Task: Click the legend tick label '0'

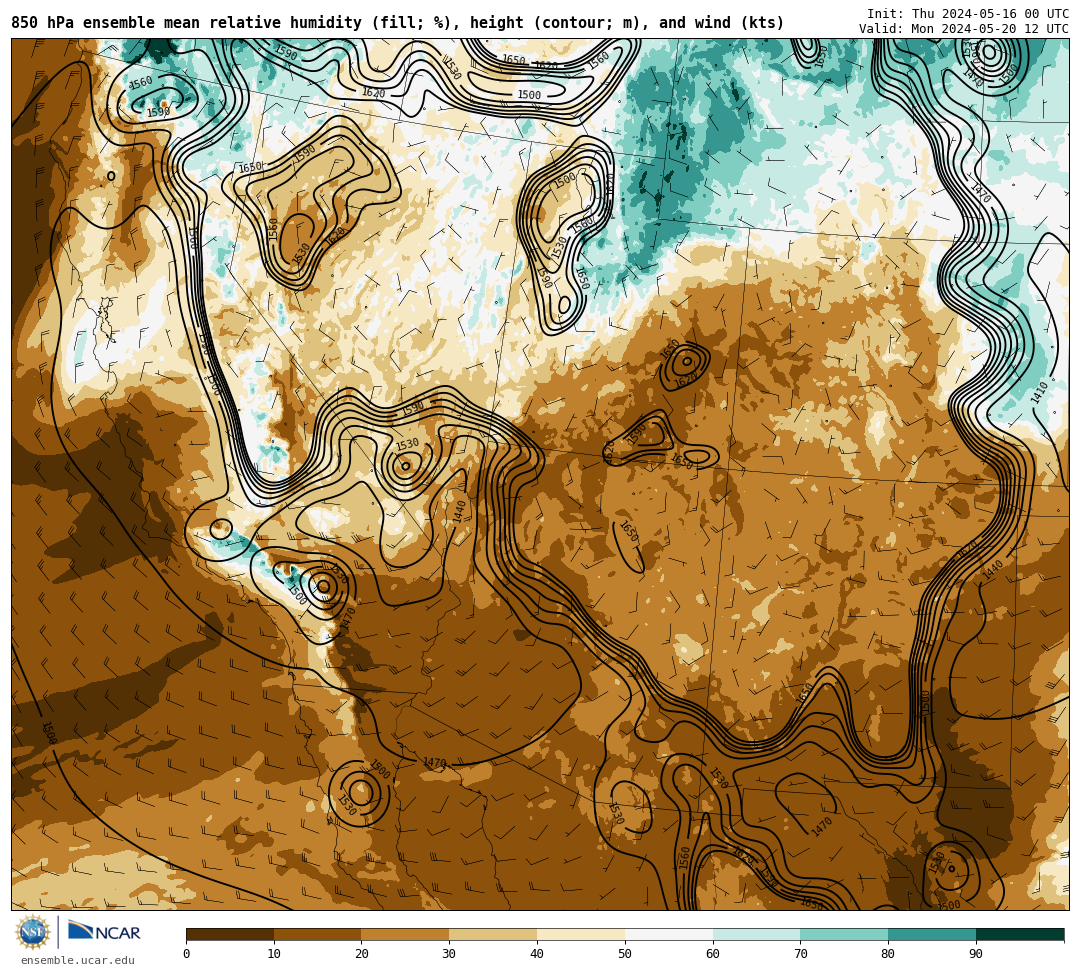Action: click(187, 954)
